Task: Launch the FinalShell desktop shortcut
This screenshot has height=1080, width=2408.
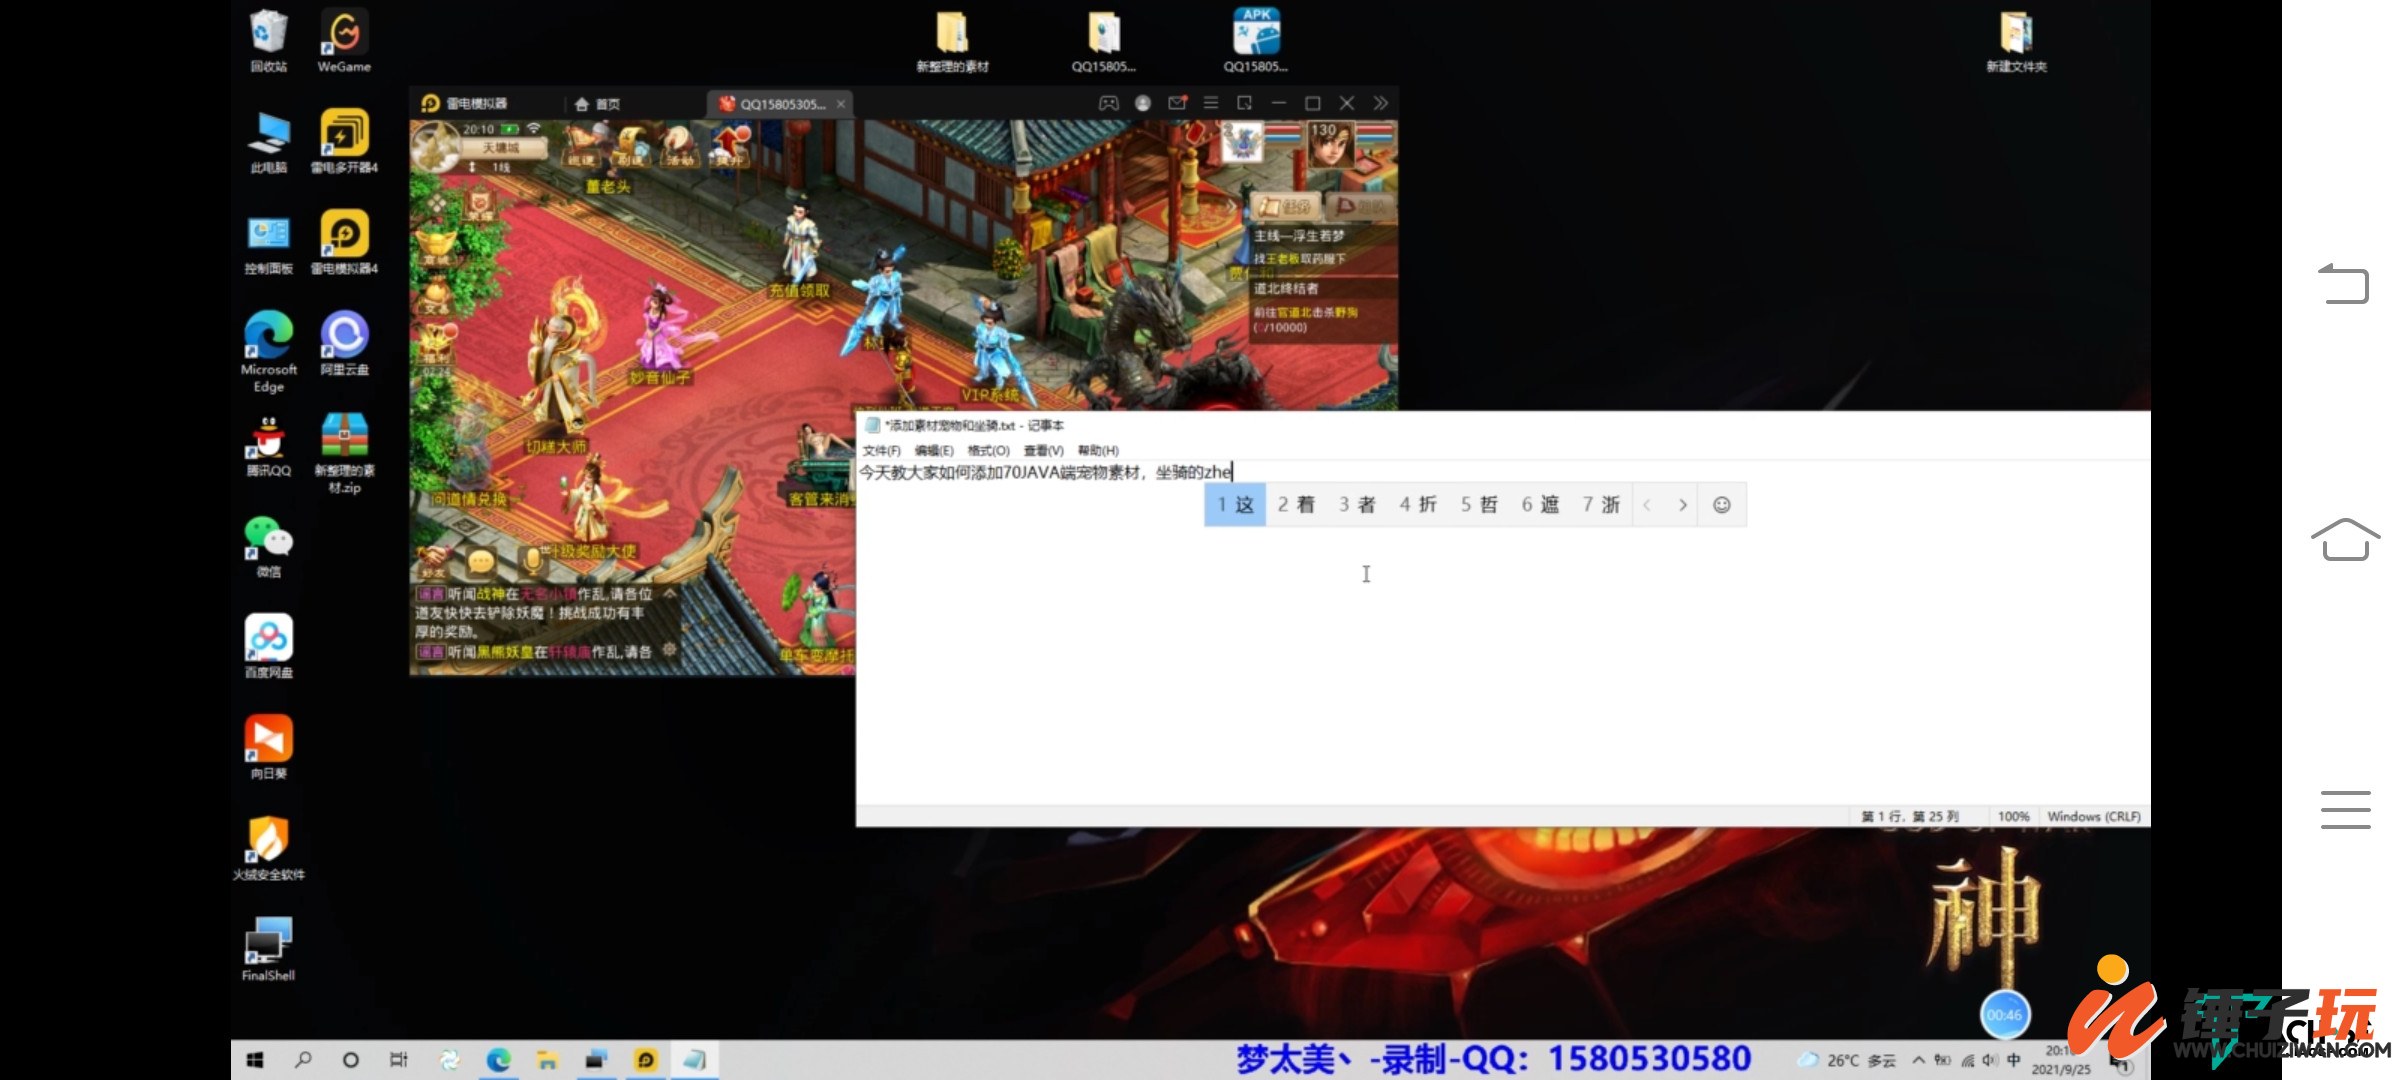Action: point(268,949)
